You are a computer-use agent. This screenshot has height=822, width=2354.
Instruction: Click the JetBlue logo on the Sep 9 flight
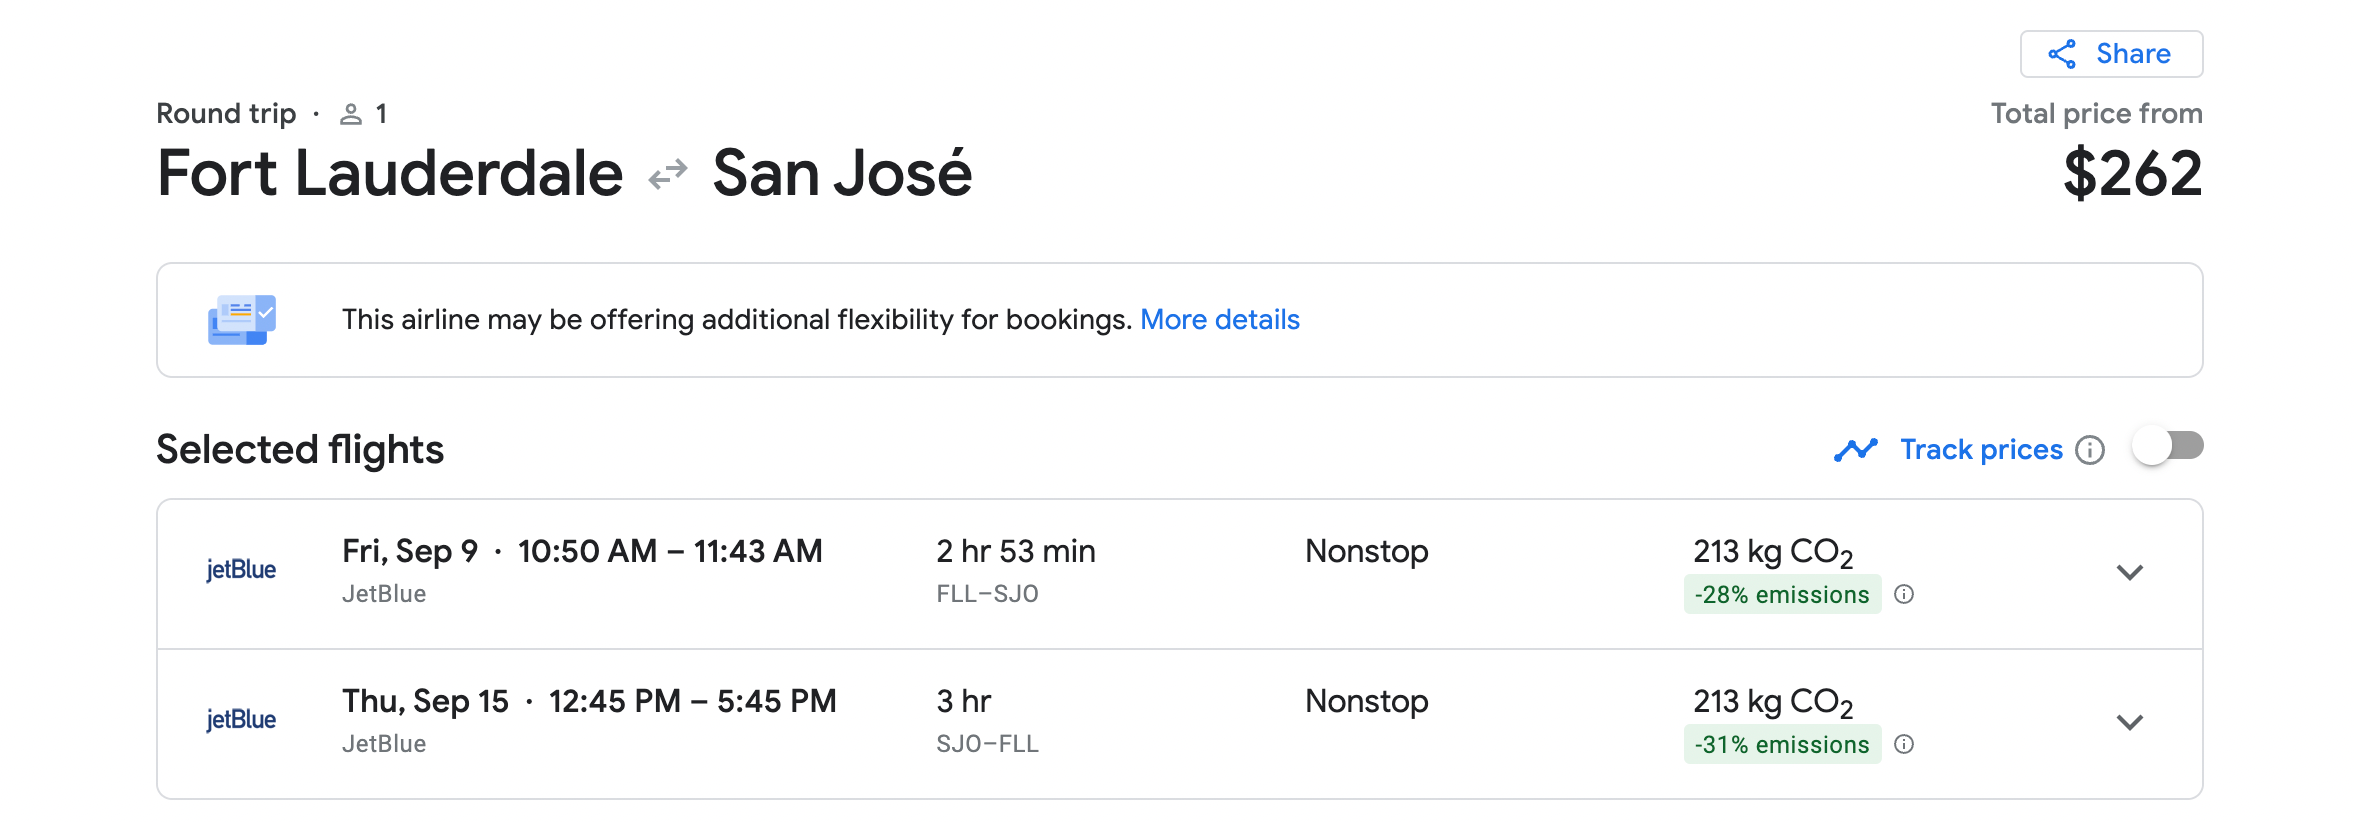pos(243,568)
